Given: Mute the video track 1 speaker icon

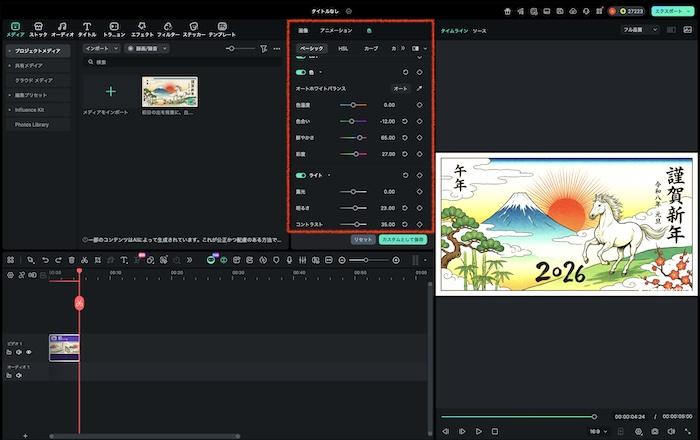Looking at the screenshot, I should click(x=19, y=352).
